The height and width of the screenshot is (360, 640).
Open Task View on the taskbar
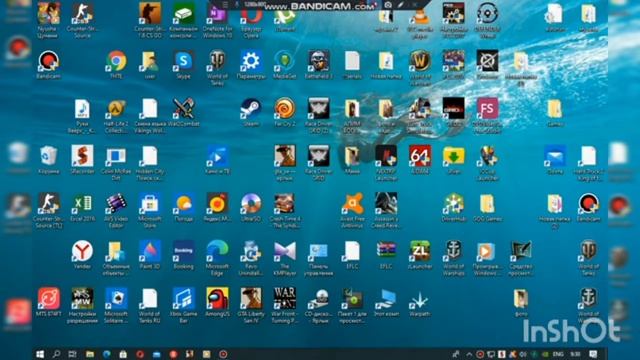tap(72, 354)
